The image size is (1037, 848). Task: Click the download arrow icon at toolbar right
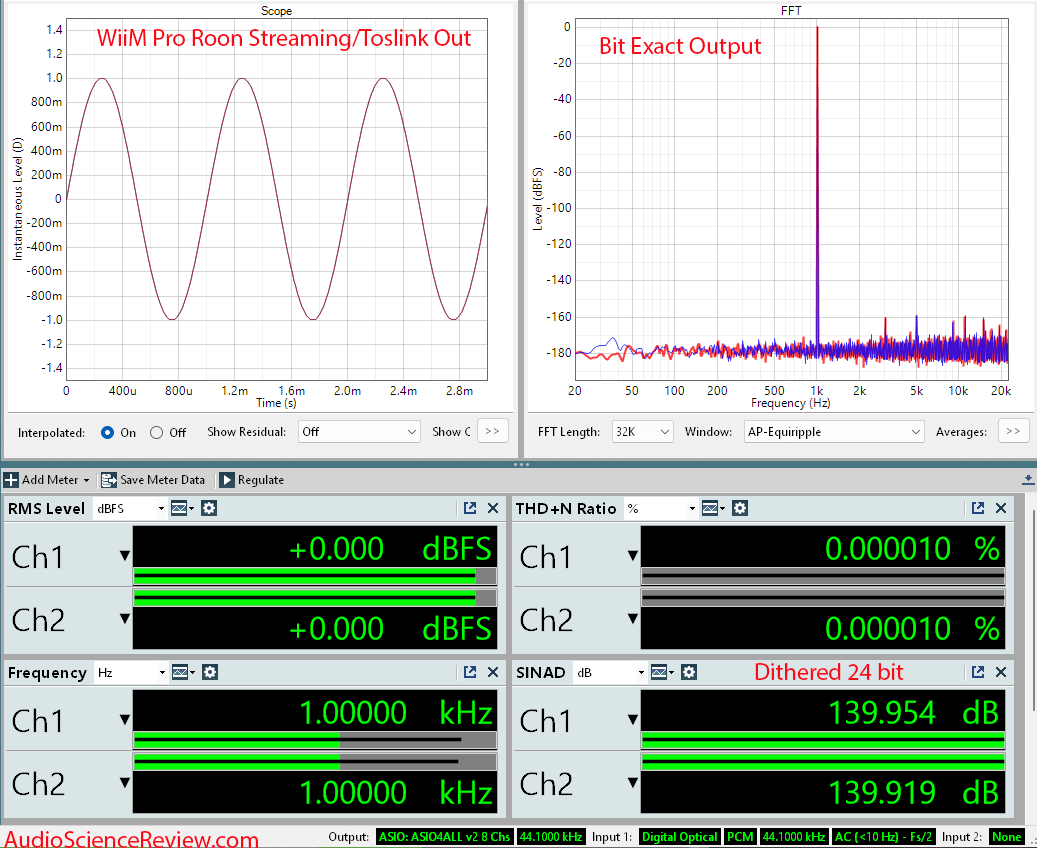1028,480
